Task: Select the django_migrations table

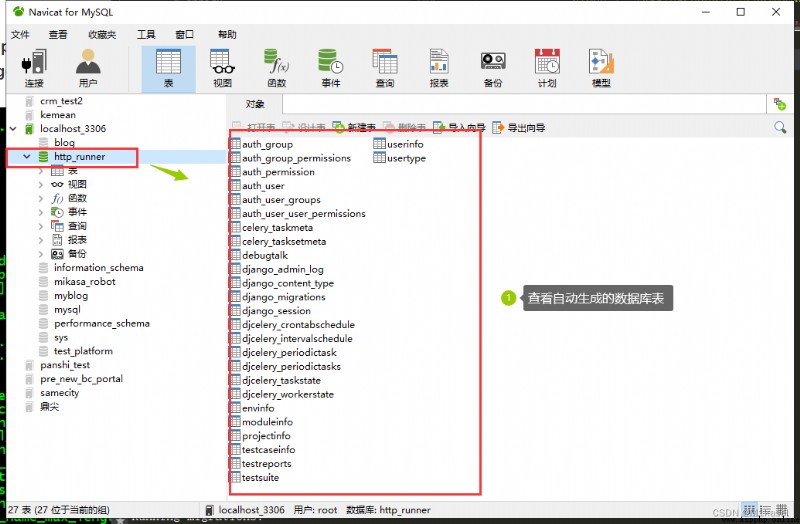Action: pos(283,297)
